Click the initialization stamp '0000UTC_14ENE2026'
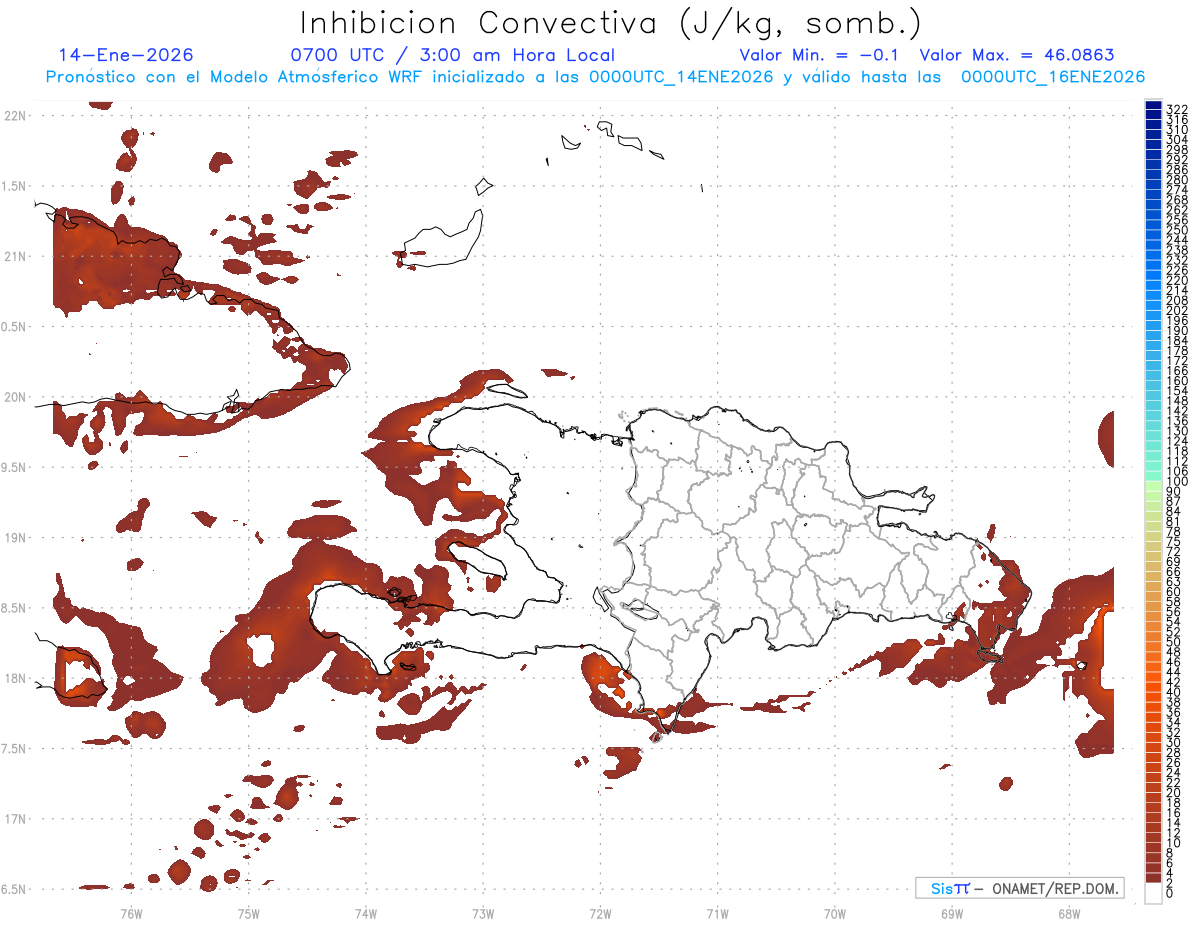 click(681, 77)
